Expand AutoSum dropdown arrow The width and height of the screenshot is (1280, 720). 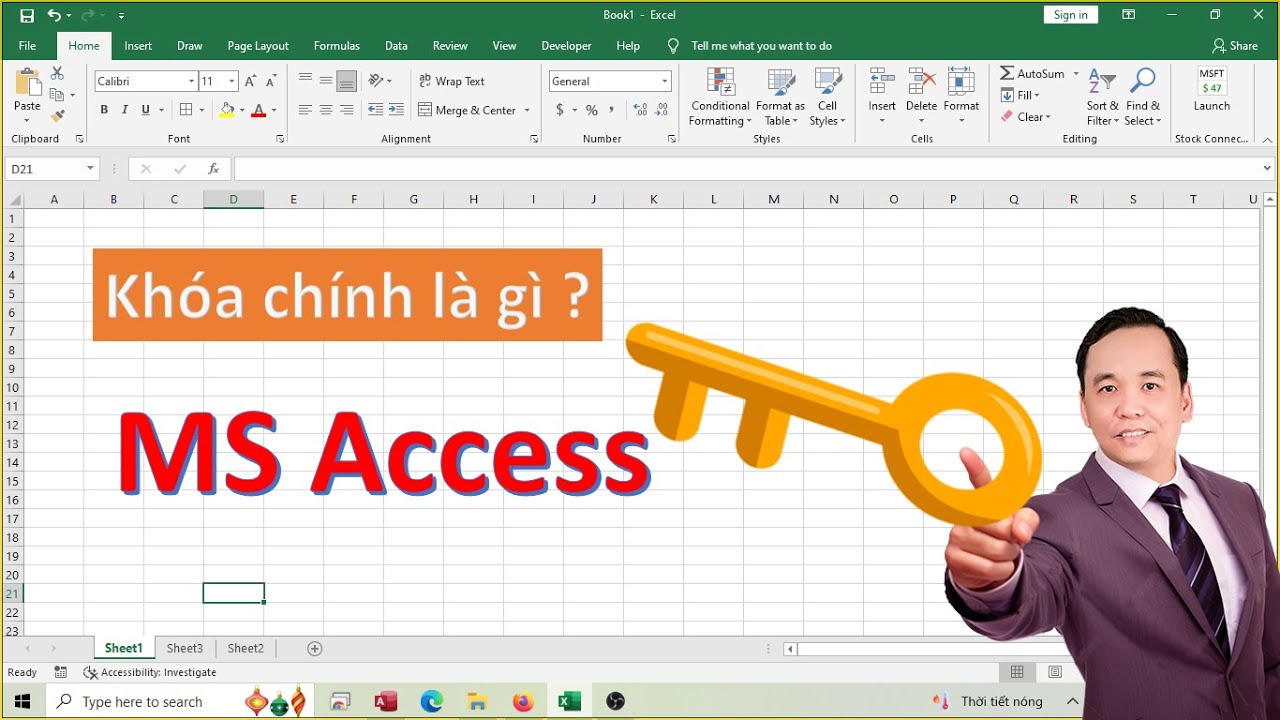coord(1076,73)
